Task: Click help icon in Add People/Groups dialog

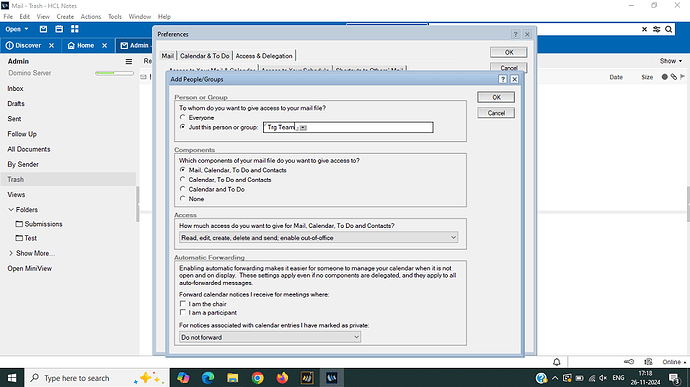Action: click(503, 79)
